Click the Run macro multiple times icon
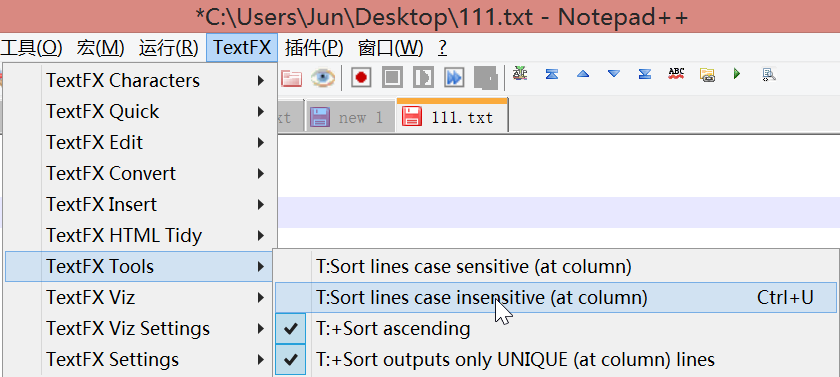 454,78
